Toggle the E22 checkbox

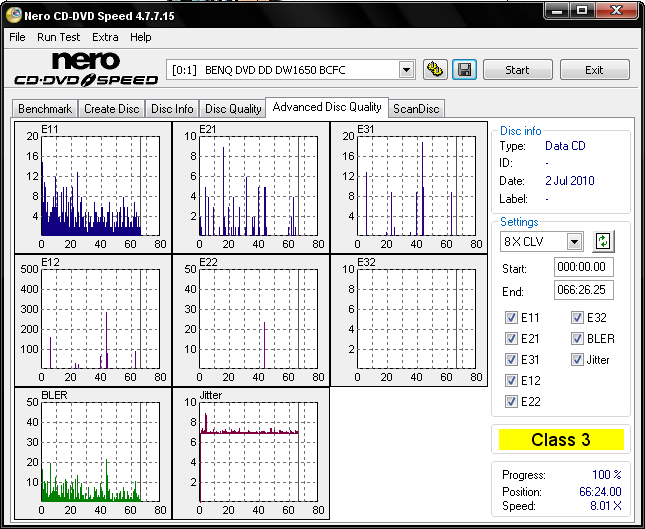(x=511, y=401)
